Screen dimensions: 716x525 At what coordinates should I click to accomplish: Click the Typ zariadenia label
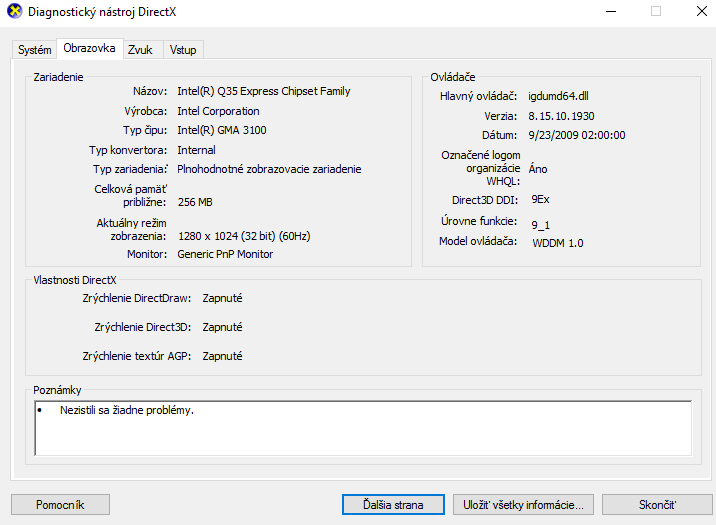click(130, 169)
